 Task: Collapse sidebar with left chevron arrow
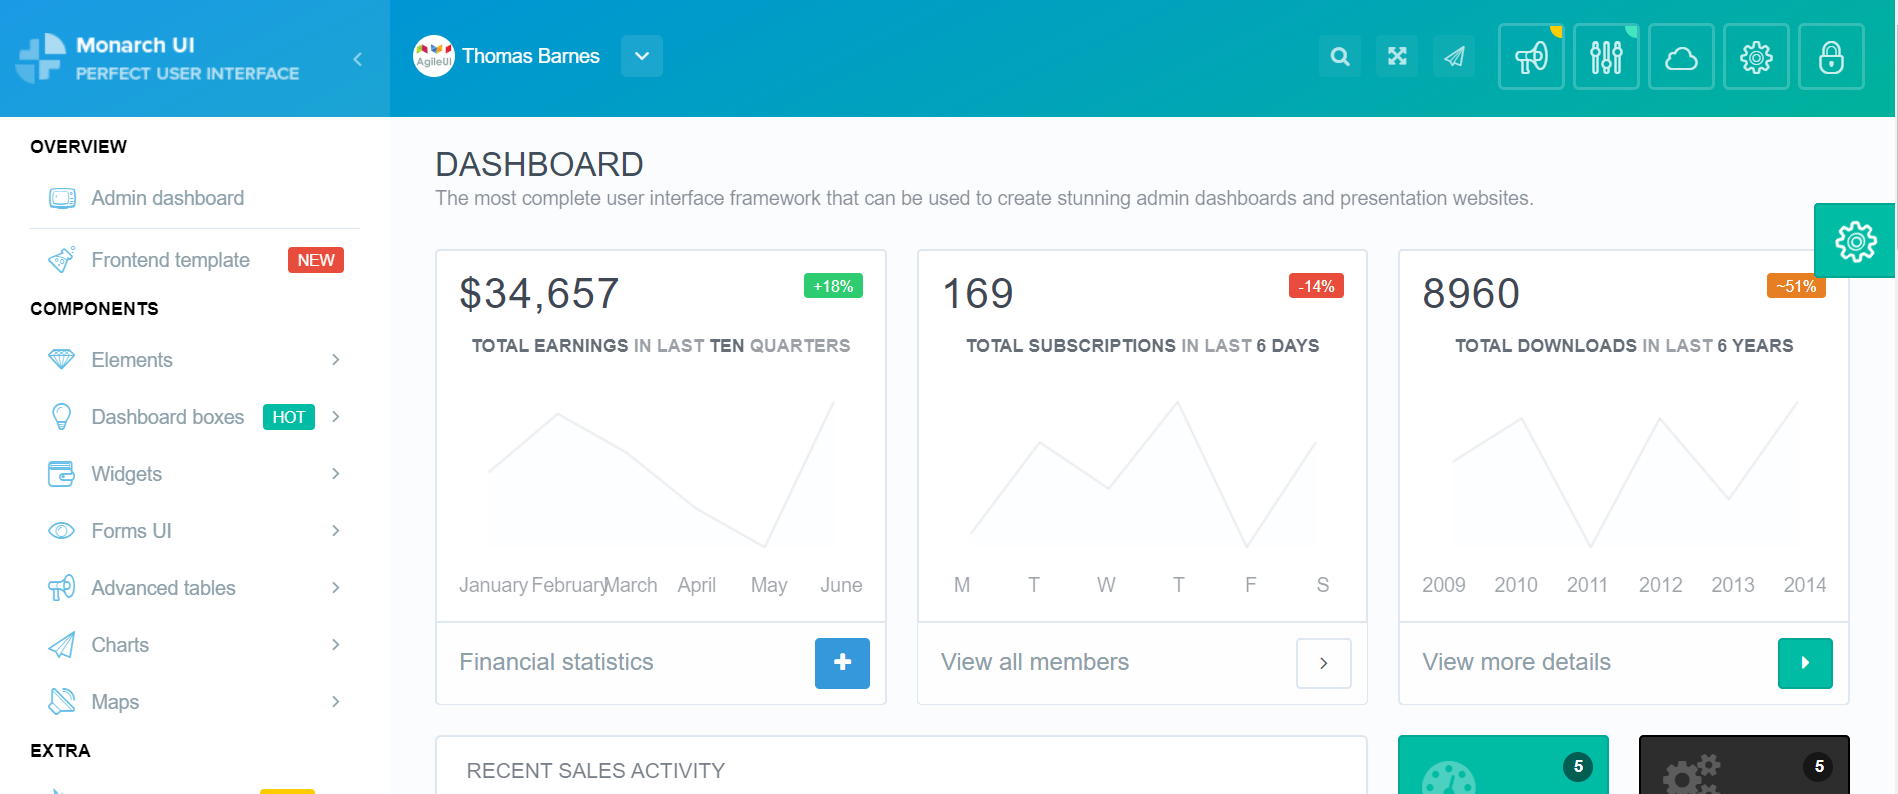pos(358,59)
